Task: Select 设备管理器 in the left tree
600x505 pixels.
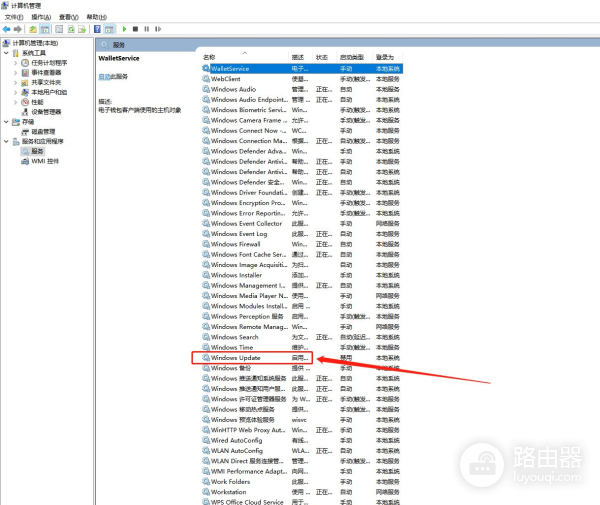Action: pos(45,112)
